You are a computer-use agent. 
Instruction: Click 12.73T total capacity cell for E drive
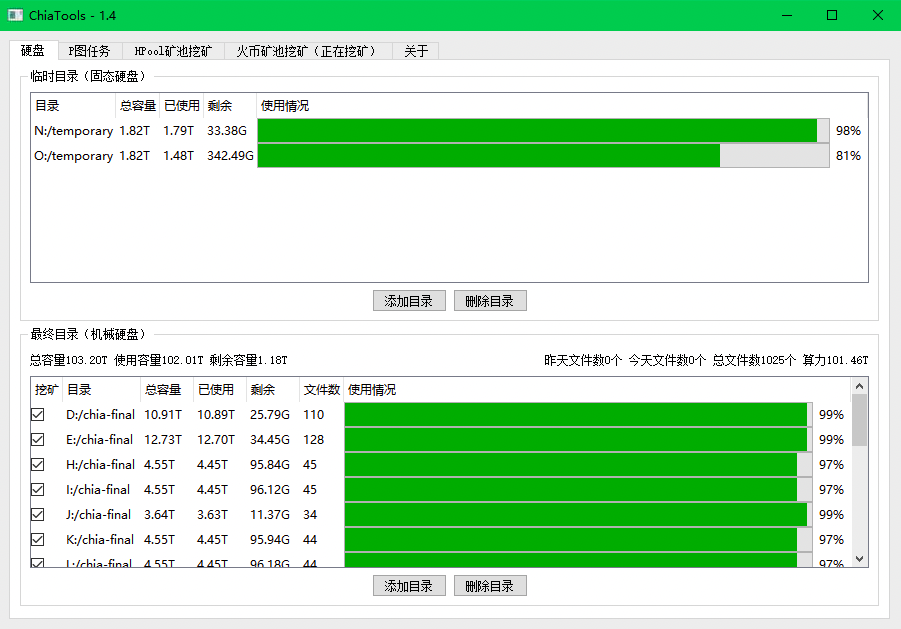point(163,439)
